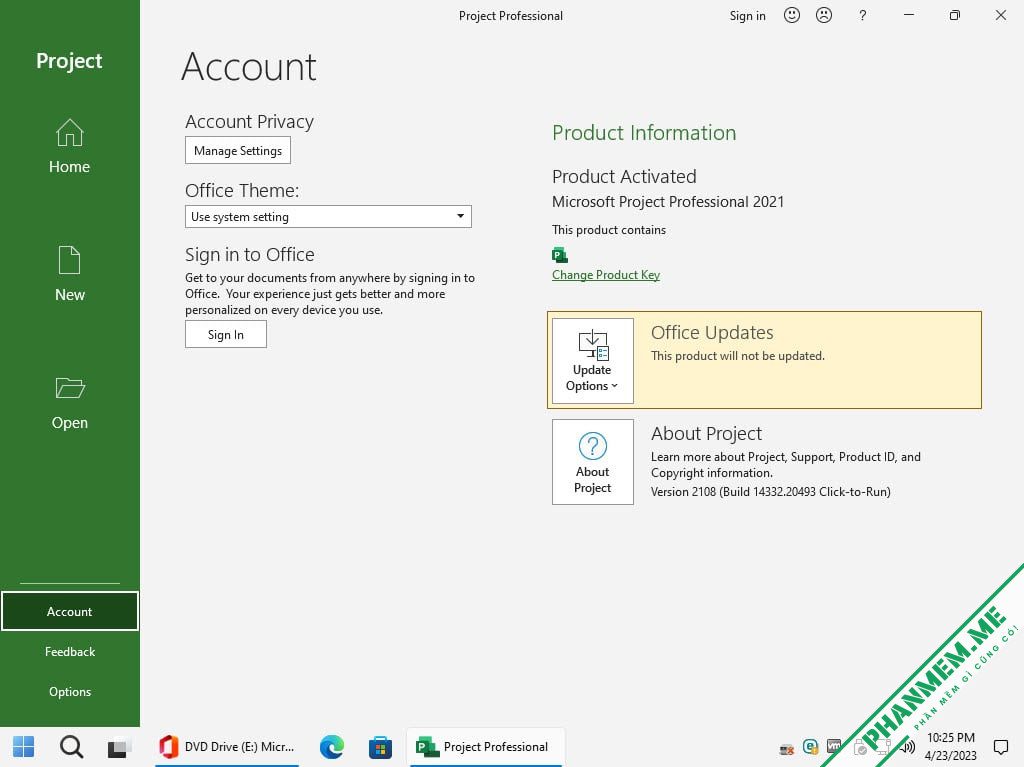Open the Windows Start menu

pyautogui.click(x=24, y=747)
